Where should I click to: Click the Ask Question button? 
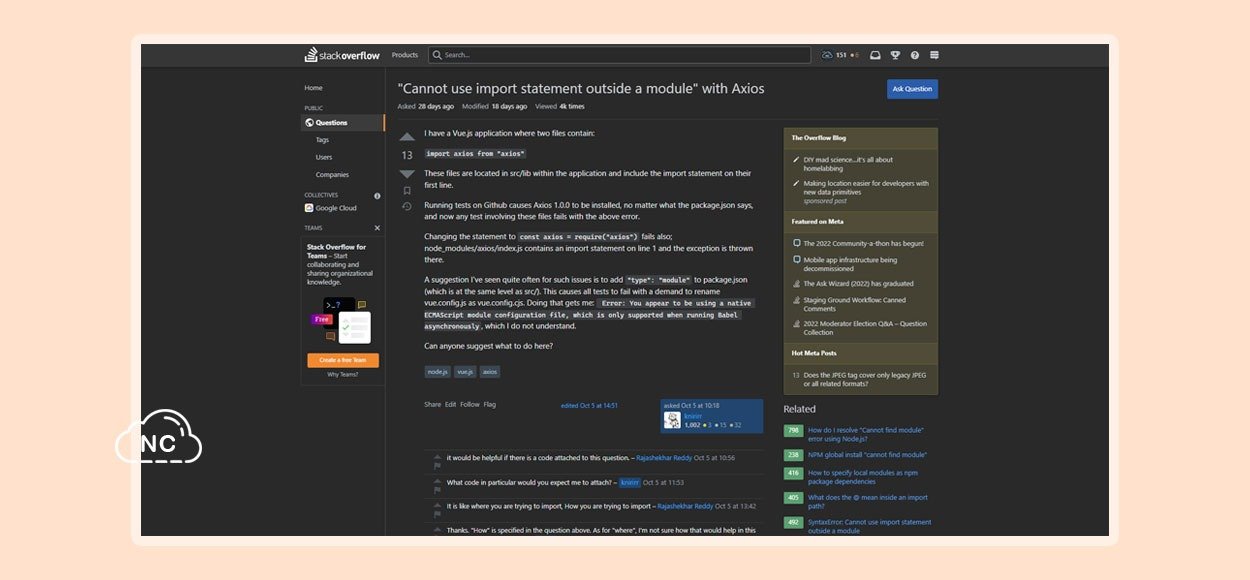(912, 89)
